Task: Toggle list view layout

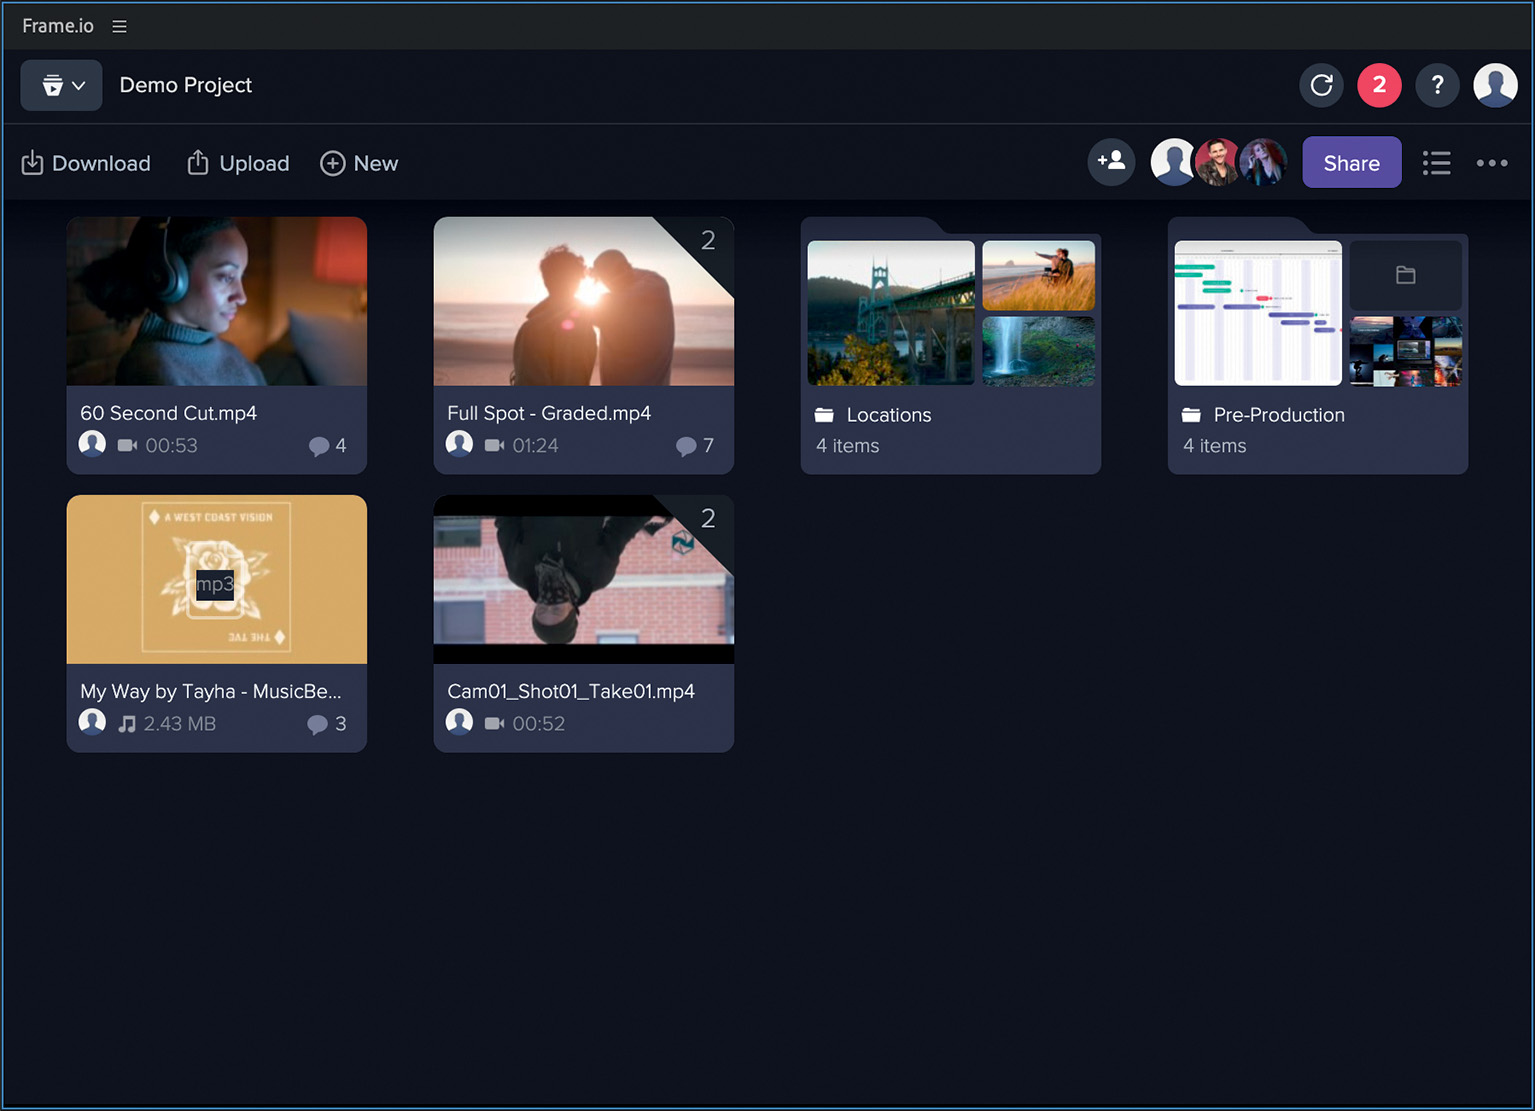Action: pyautogui.click(x=1436, y=163)
